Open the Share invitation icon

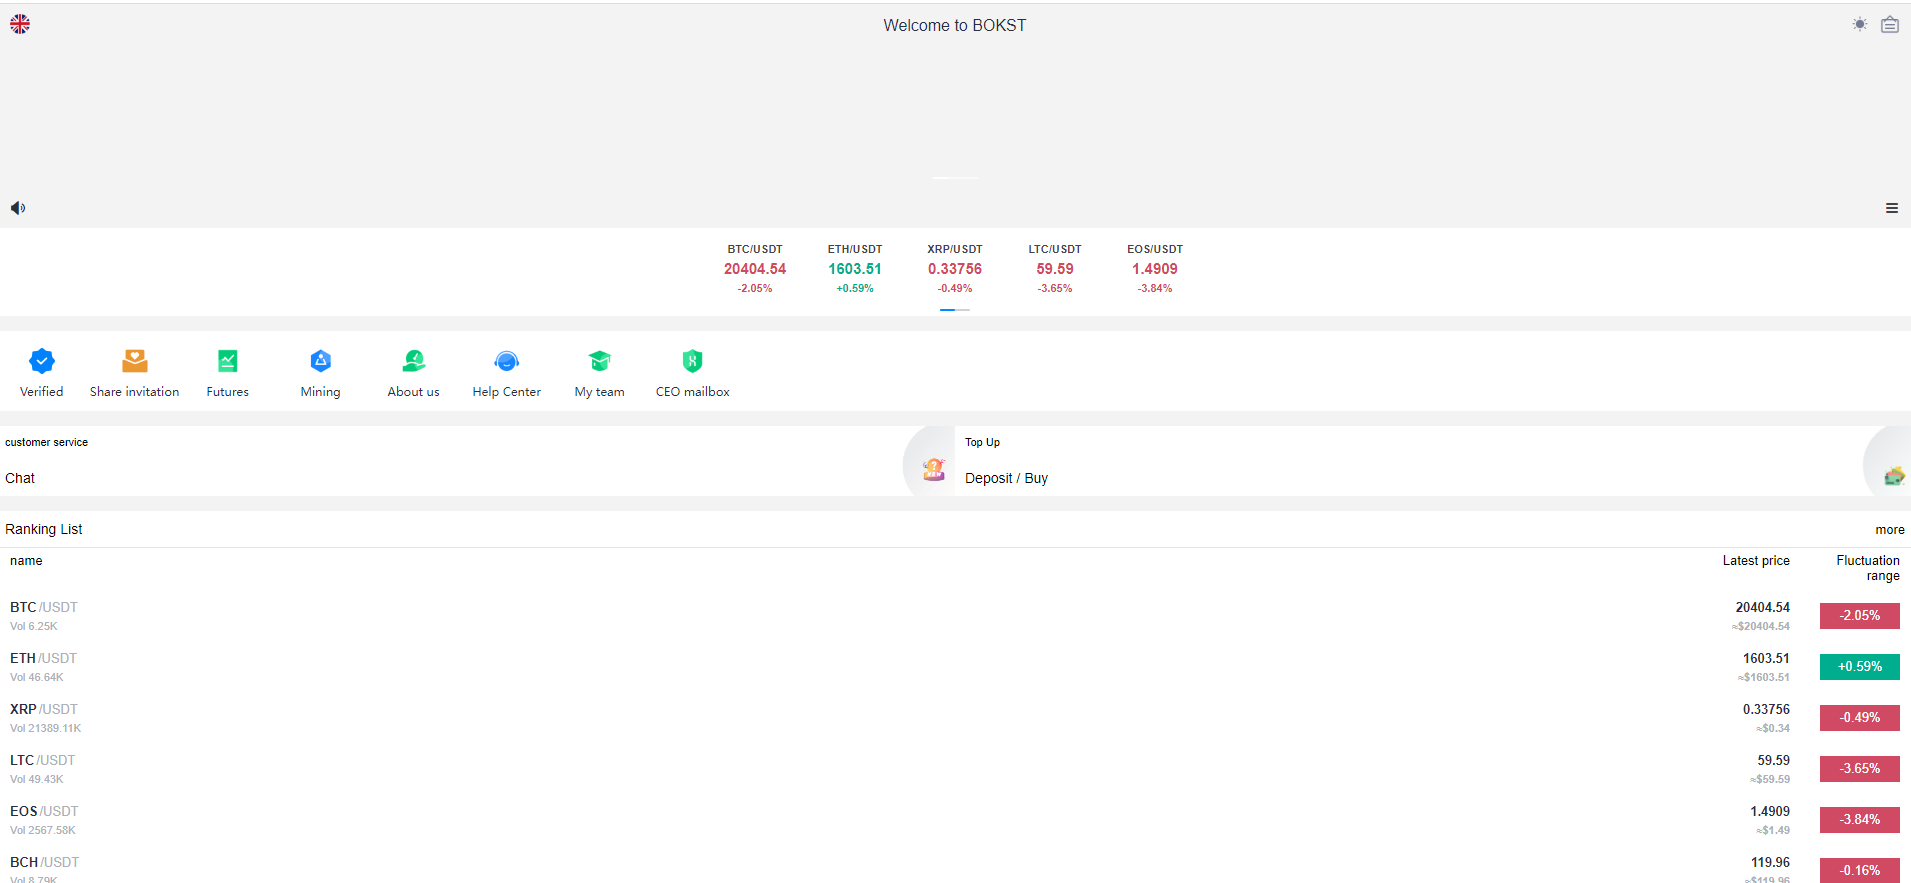coord(134,361)
